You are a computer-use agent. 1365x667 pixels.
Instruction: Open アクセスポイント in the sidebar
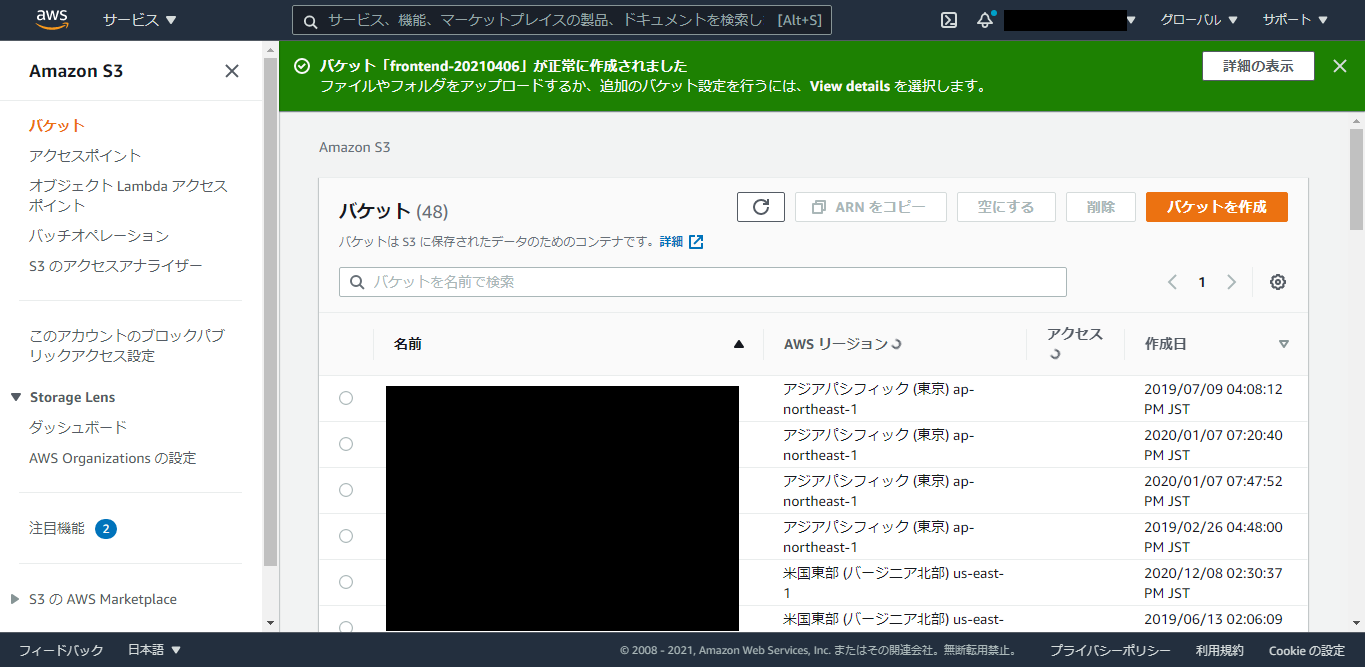(85, 155)
